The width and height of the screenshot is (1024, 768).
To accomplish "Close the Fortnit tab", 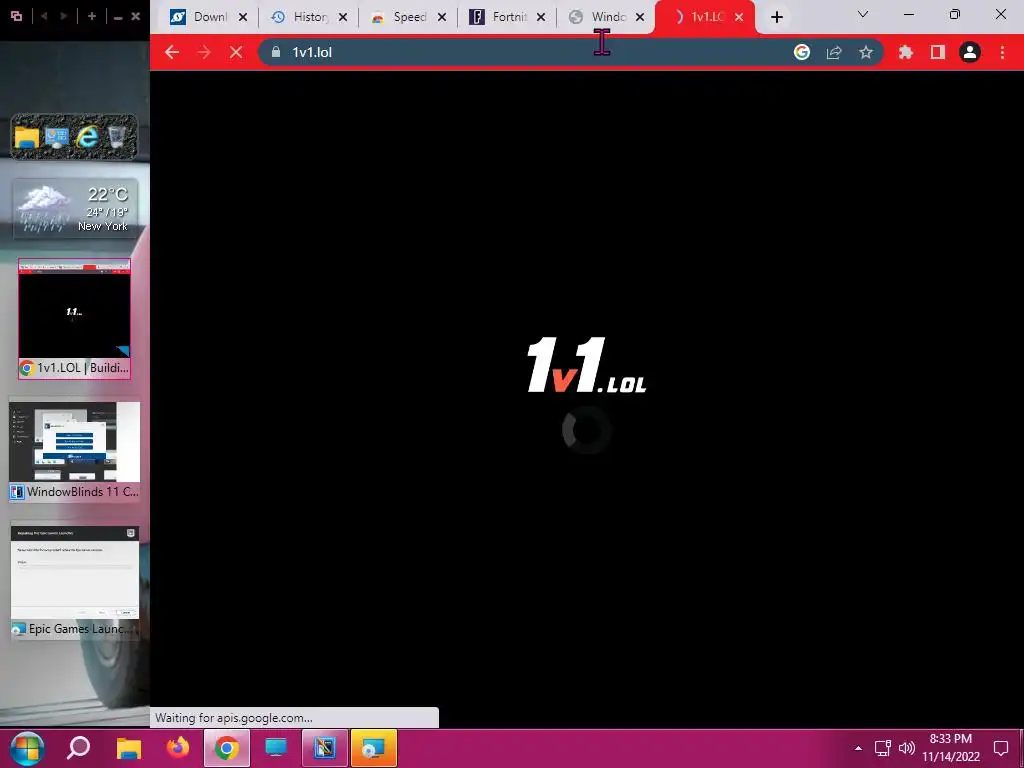I will point(541,17).
